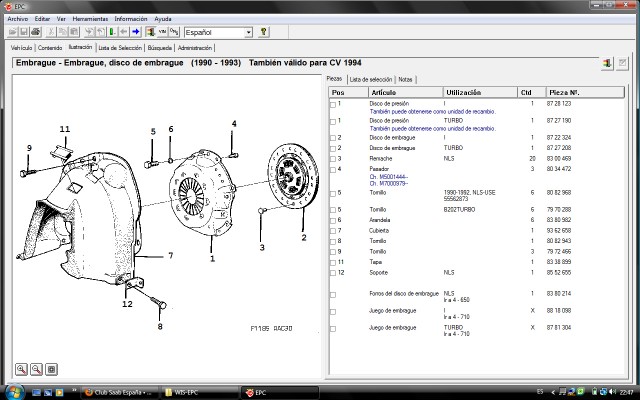Click the VIN toolbar icon
The image size is (640, 400).
click(162, 32)
